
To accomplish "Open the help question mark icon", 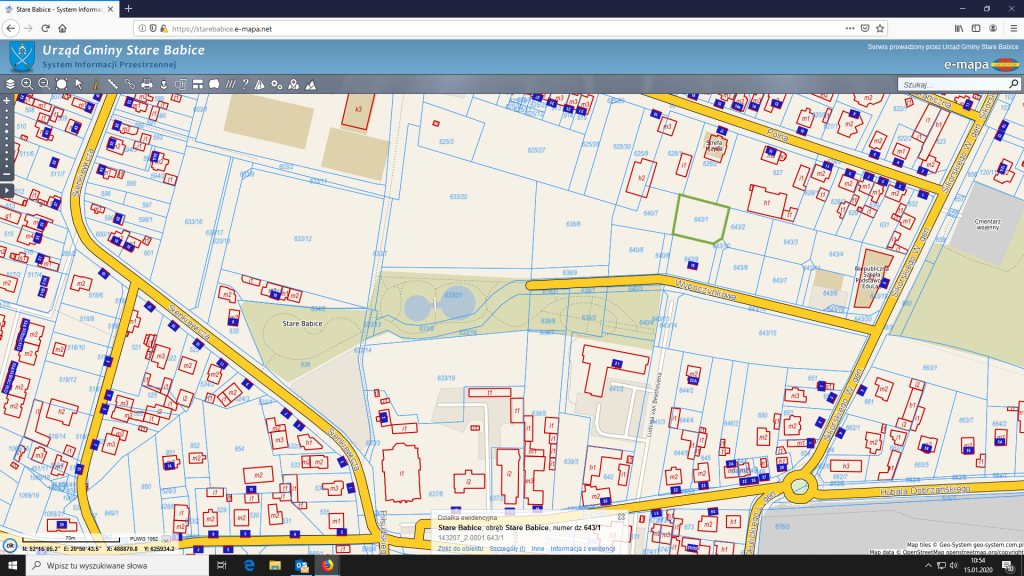I will pyautogui.click(x=245, y=84).
